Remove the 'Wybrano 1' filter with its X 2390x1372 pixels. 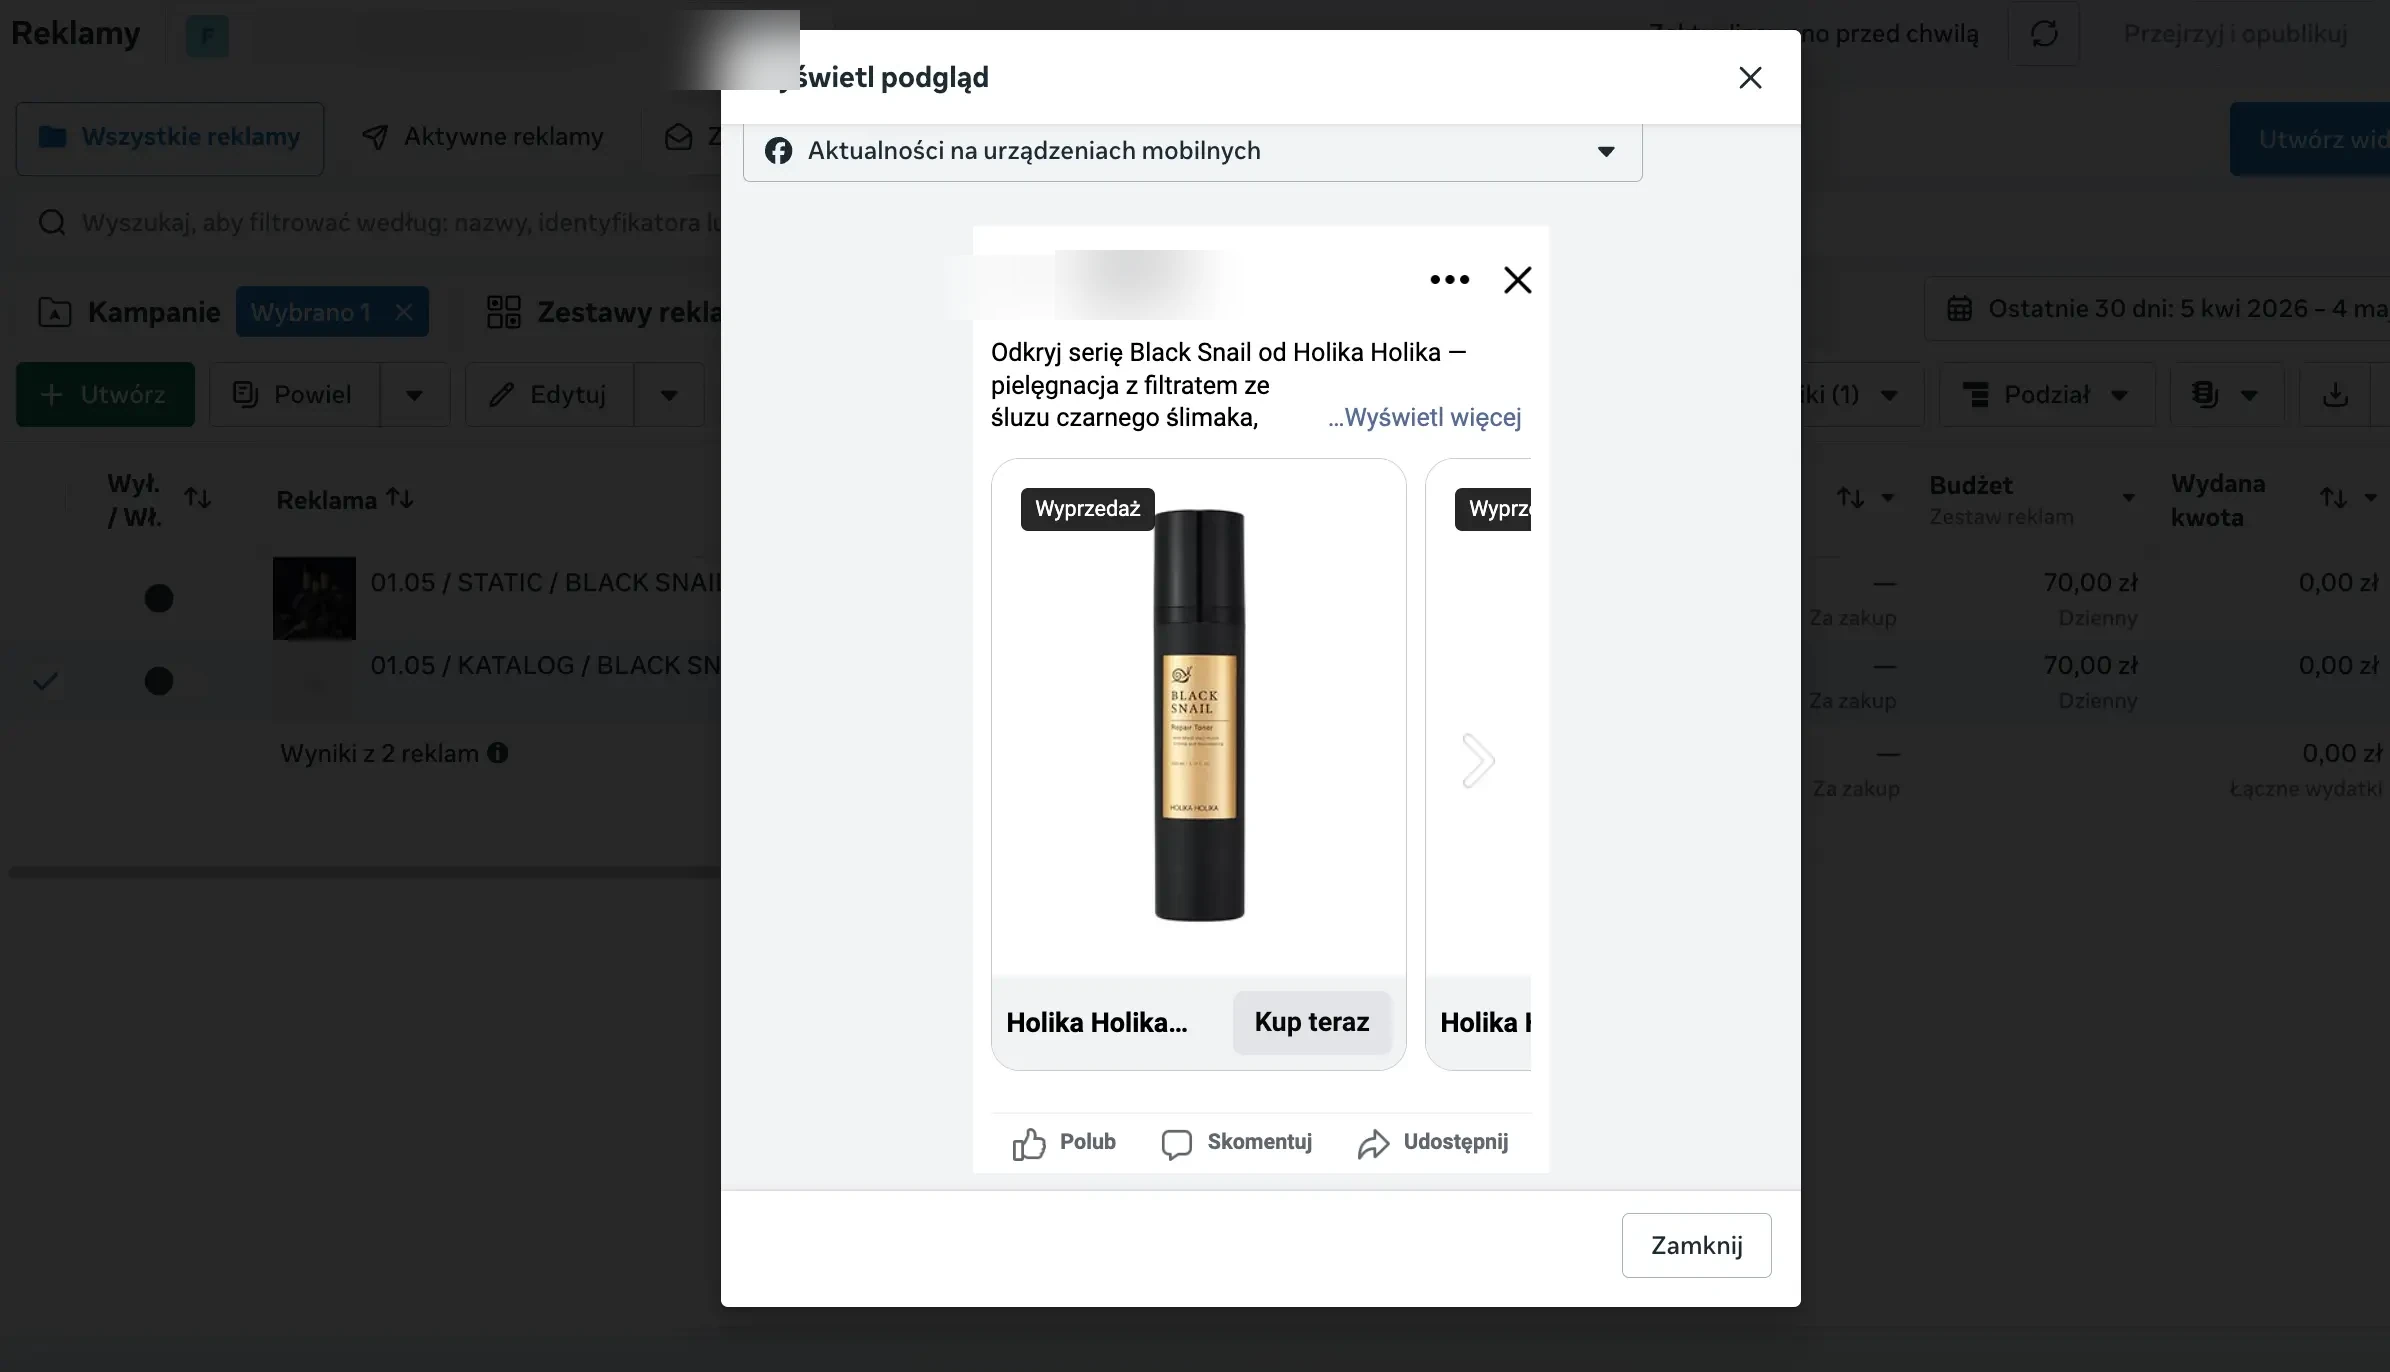[x=404, y=312]
